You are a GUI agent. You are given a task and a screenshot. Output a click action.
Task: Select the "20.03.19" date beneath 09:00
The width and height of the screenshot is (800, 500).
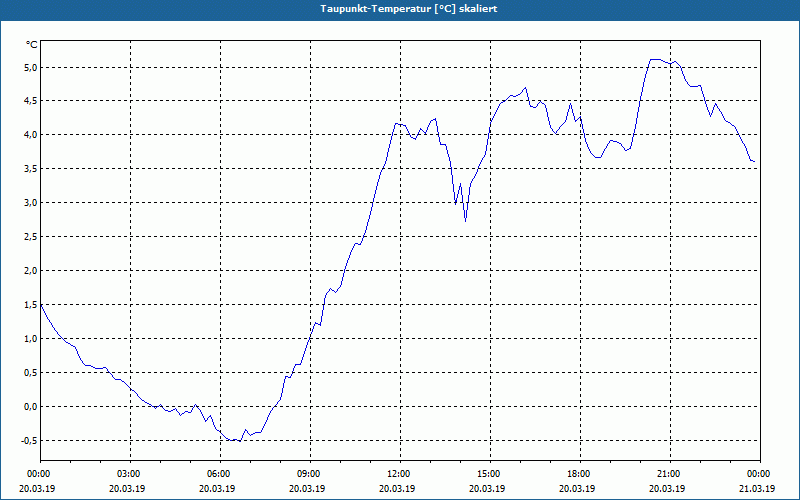307,488
